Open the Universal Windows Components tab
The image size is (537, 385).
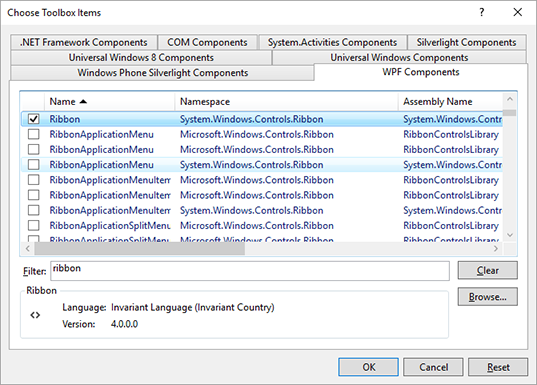point(399,58)
